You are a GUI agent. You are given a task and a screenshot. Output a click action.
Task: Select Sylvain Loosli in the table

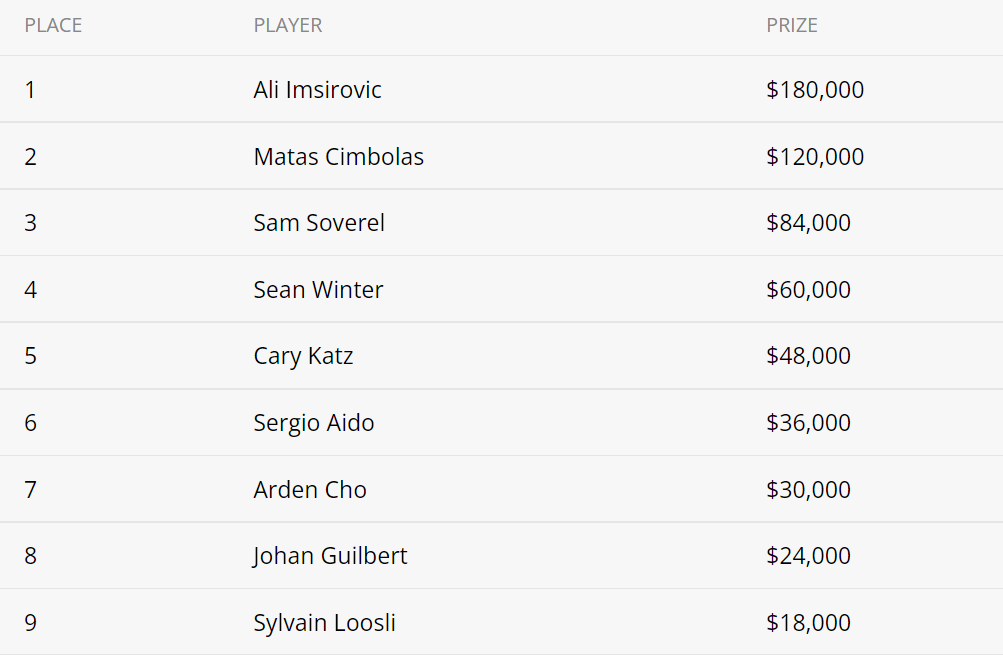tap(324, 623)
